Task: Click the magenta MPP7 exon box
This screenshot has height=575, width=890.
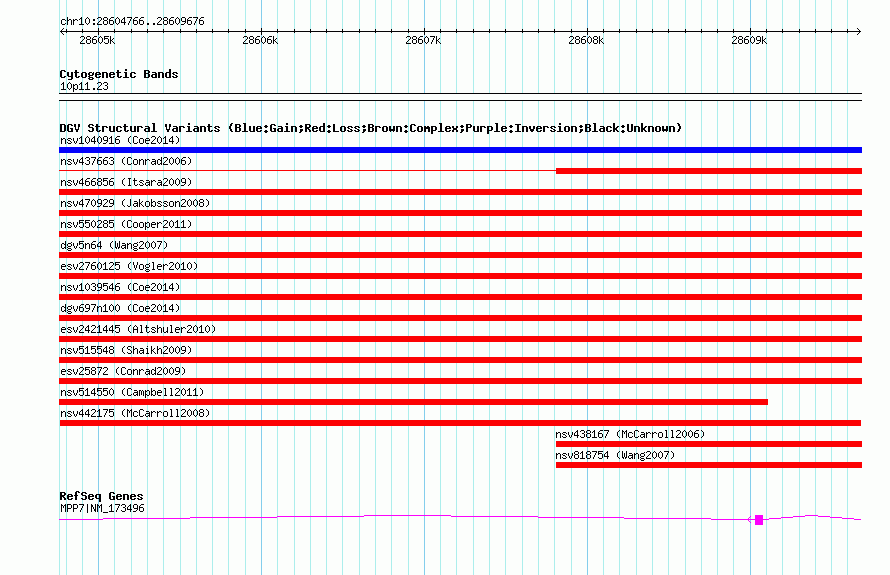Action: click(759, 520)
